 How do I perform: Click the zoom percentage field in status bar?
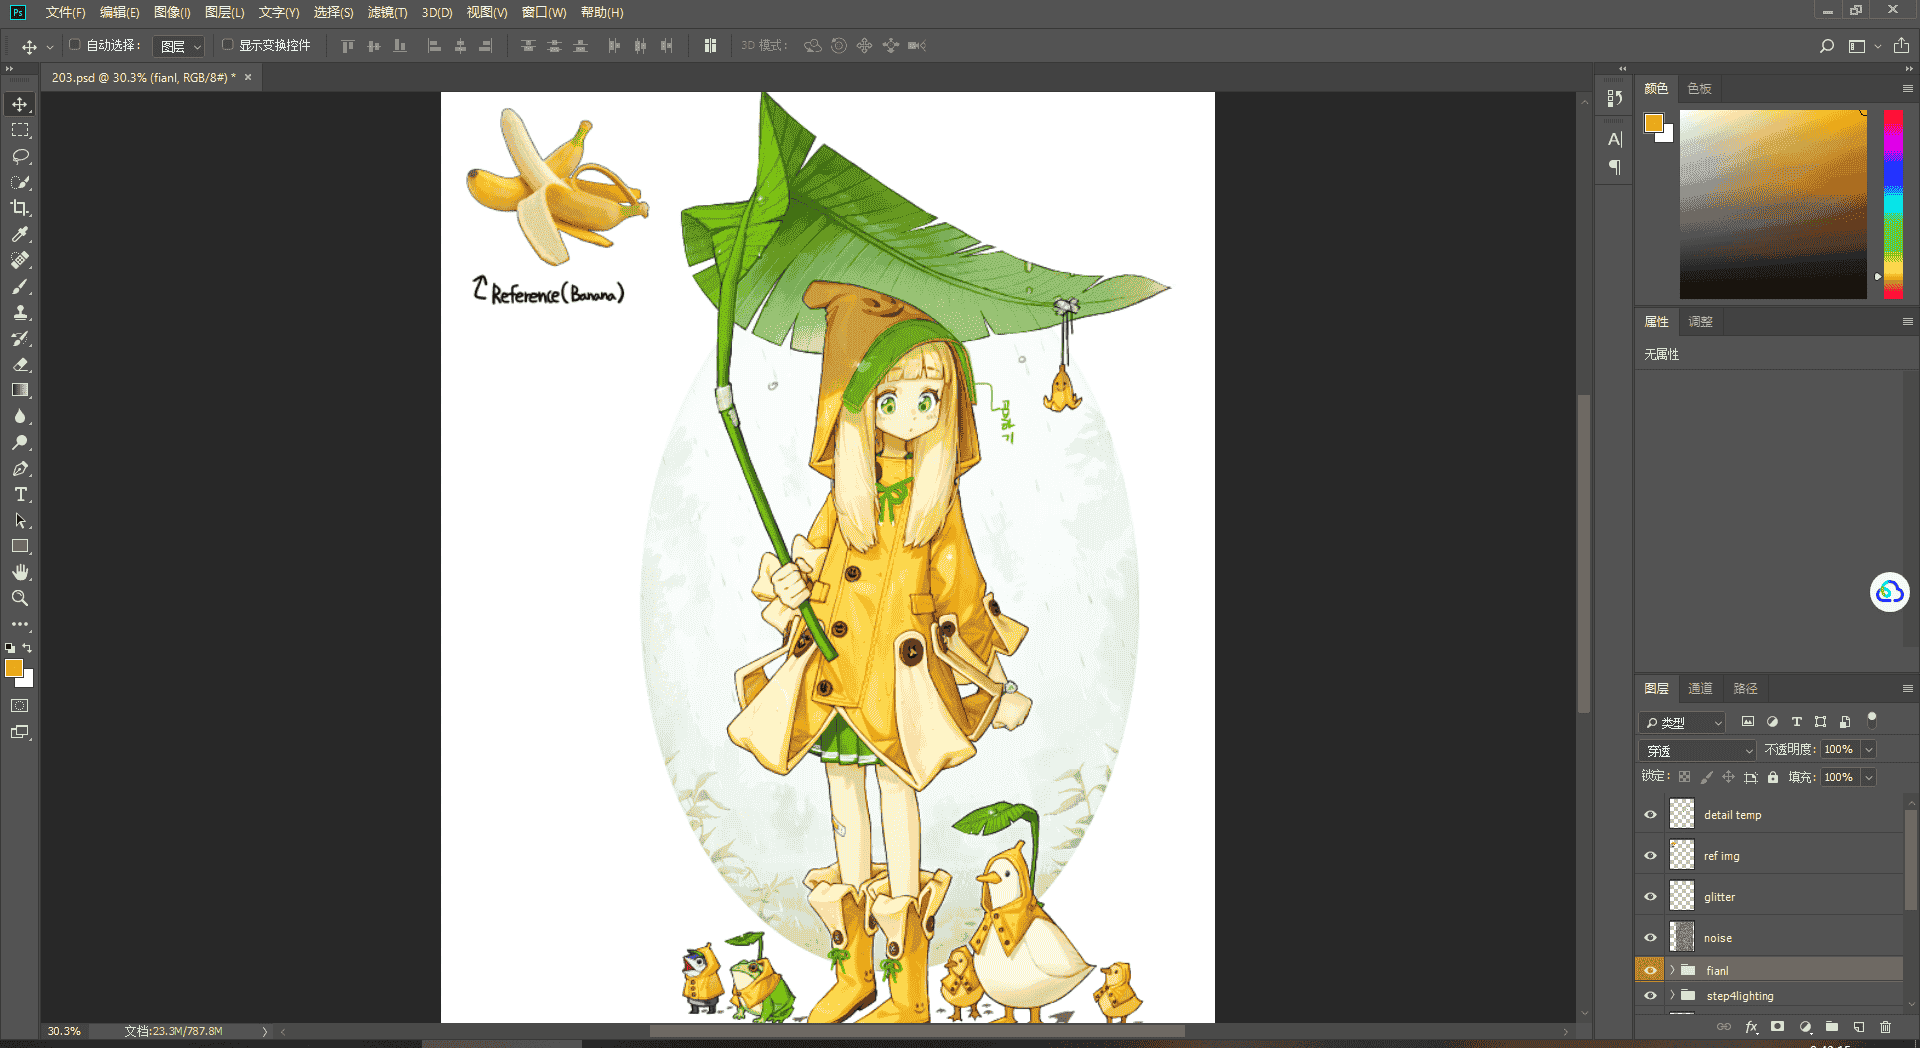(x=64, y=1031)
